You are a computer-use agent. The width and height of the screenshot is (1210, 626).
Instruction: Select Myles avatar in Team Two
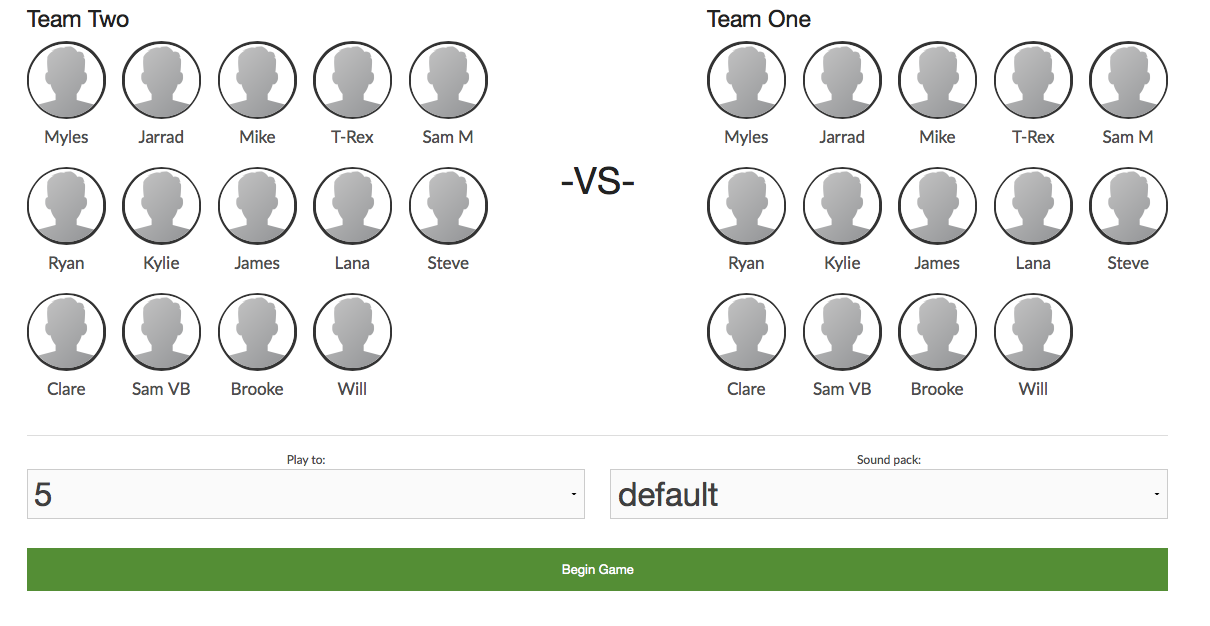pyautogui.click(x=66, y=80)
